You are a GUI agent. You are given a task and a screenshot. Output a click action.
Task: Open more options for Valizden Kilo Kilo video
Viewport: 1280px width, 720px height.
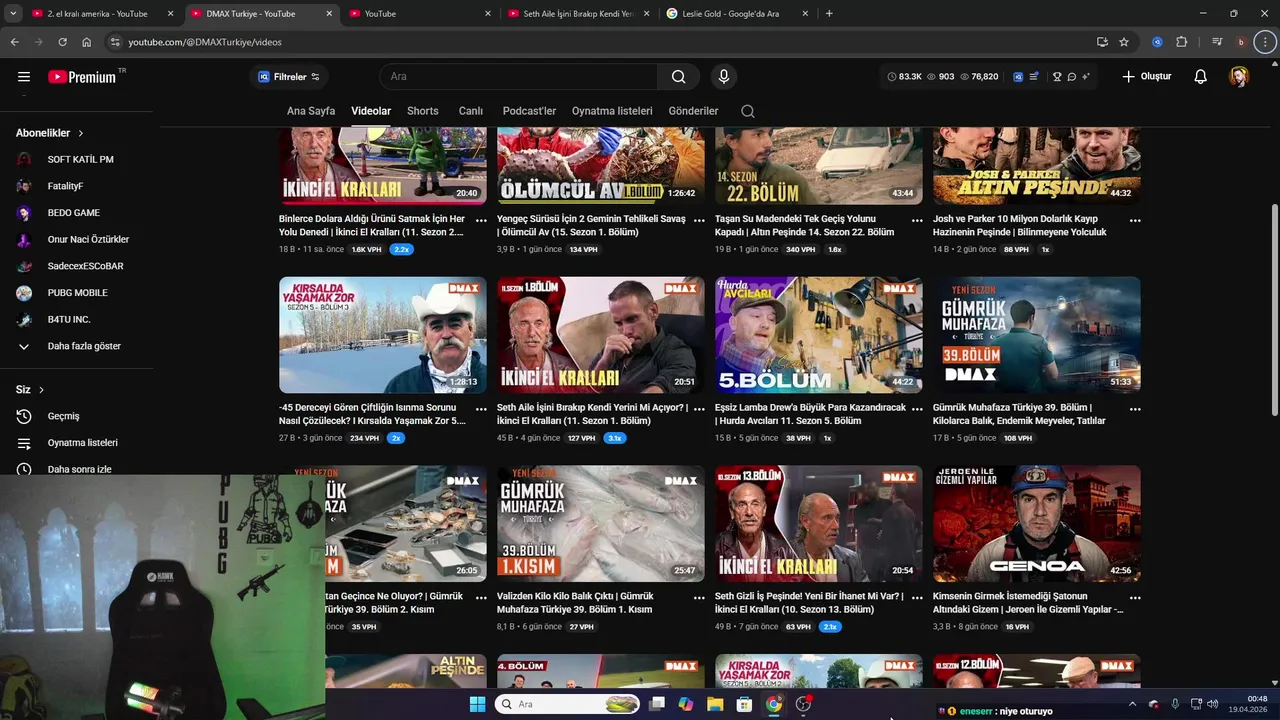pyautogui.click(x=699, y=598)
